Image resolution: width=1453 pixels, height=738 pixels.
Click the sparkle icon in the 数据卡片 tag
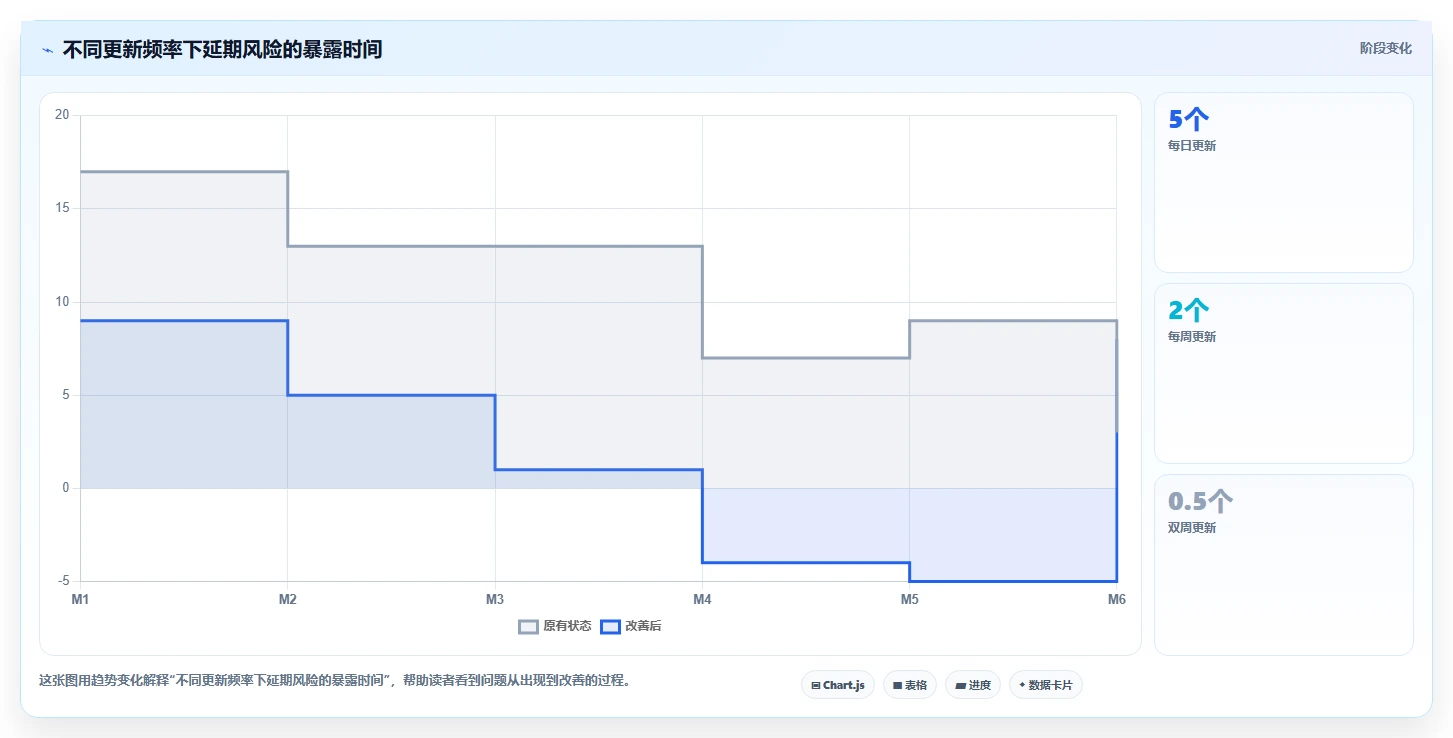(1022, 686)
